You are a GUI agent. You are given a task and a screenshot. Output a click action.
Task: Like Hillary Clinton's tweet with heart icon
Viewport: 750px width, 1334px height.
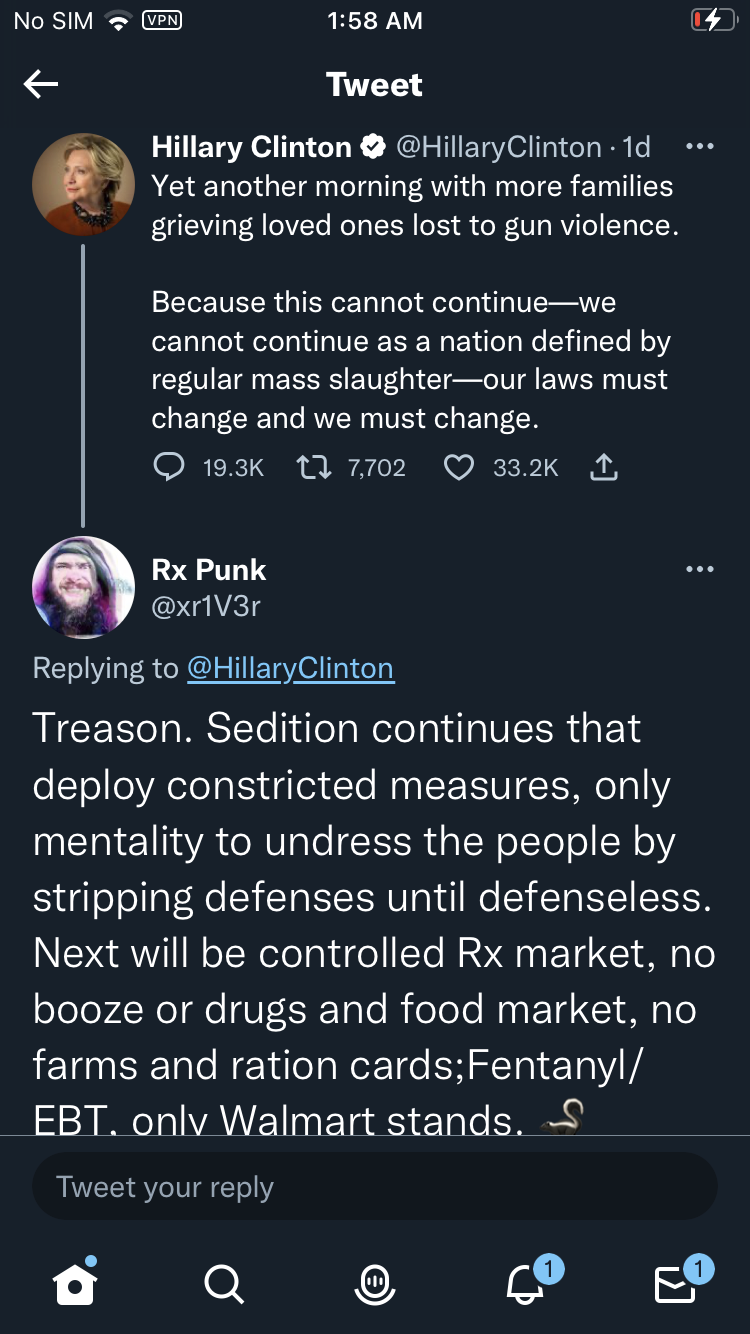[x=458, y=467]
